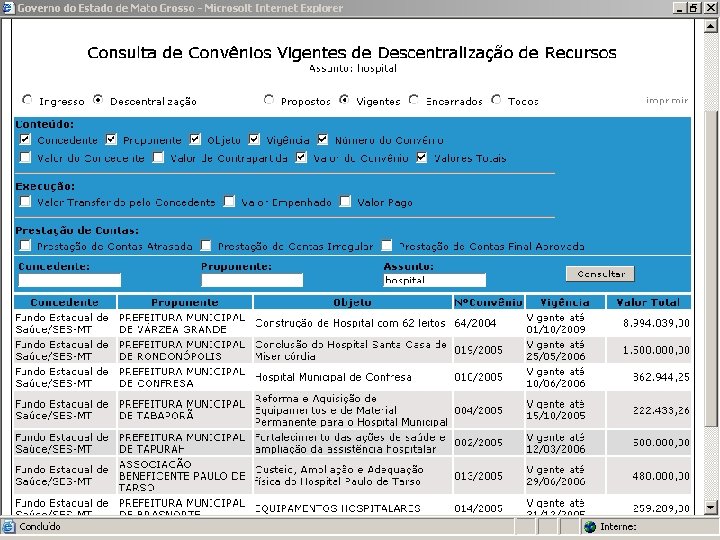The width and height of the screenshot is (720, 540).
Task: Click the value 362.944,25
Action: [661, 377]
